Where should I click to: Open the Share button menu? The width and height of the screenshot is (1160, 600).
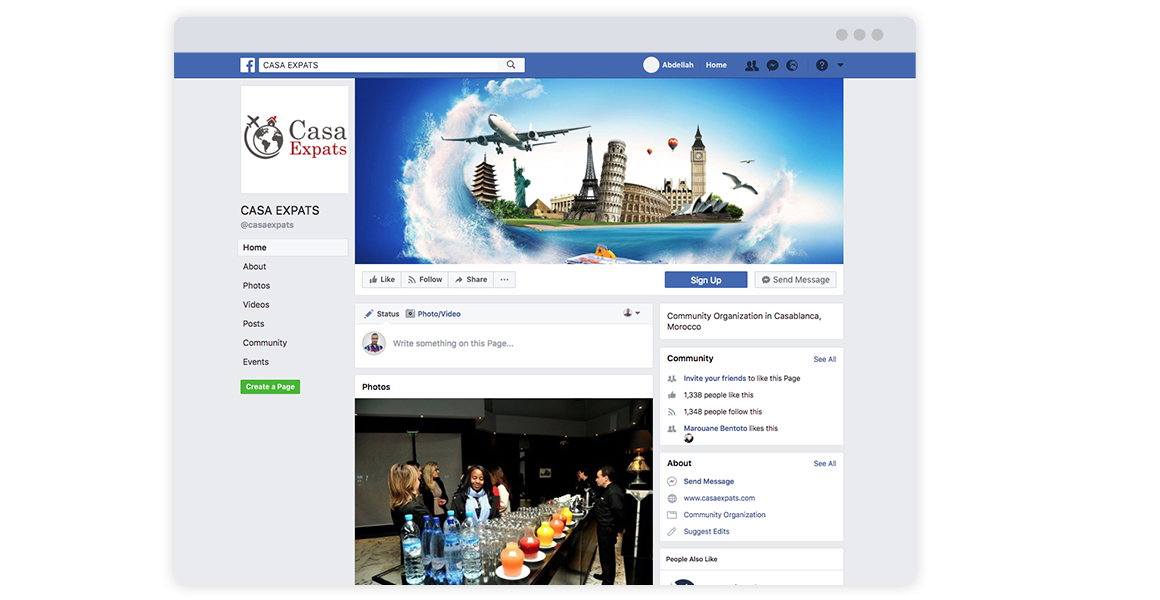point(471,280)
